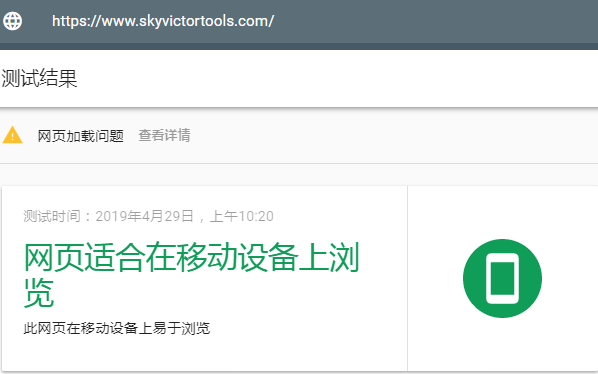Screen dimensions: 598x374
Task: Click the test time 2019年4月29日 text
Action: [148, 216]
